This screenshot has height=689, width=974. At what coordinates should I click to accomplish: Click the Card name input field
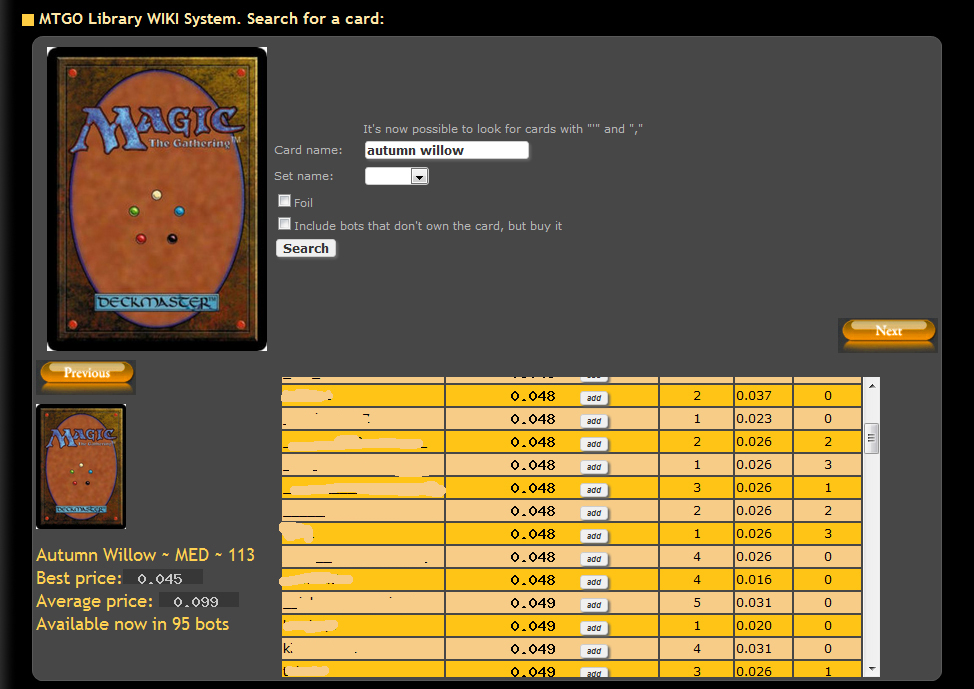tap(447, 150)
